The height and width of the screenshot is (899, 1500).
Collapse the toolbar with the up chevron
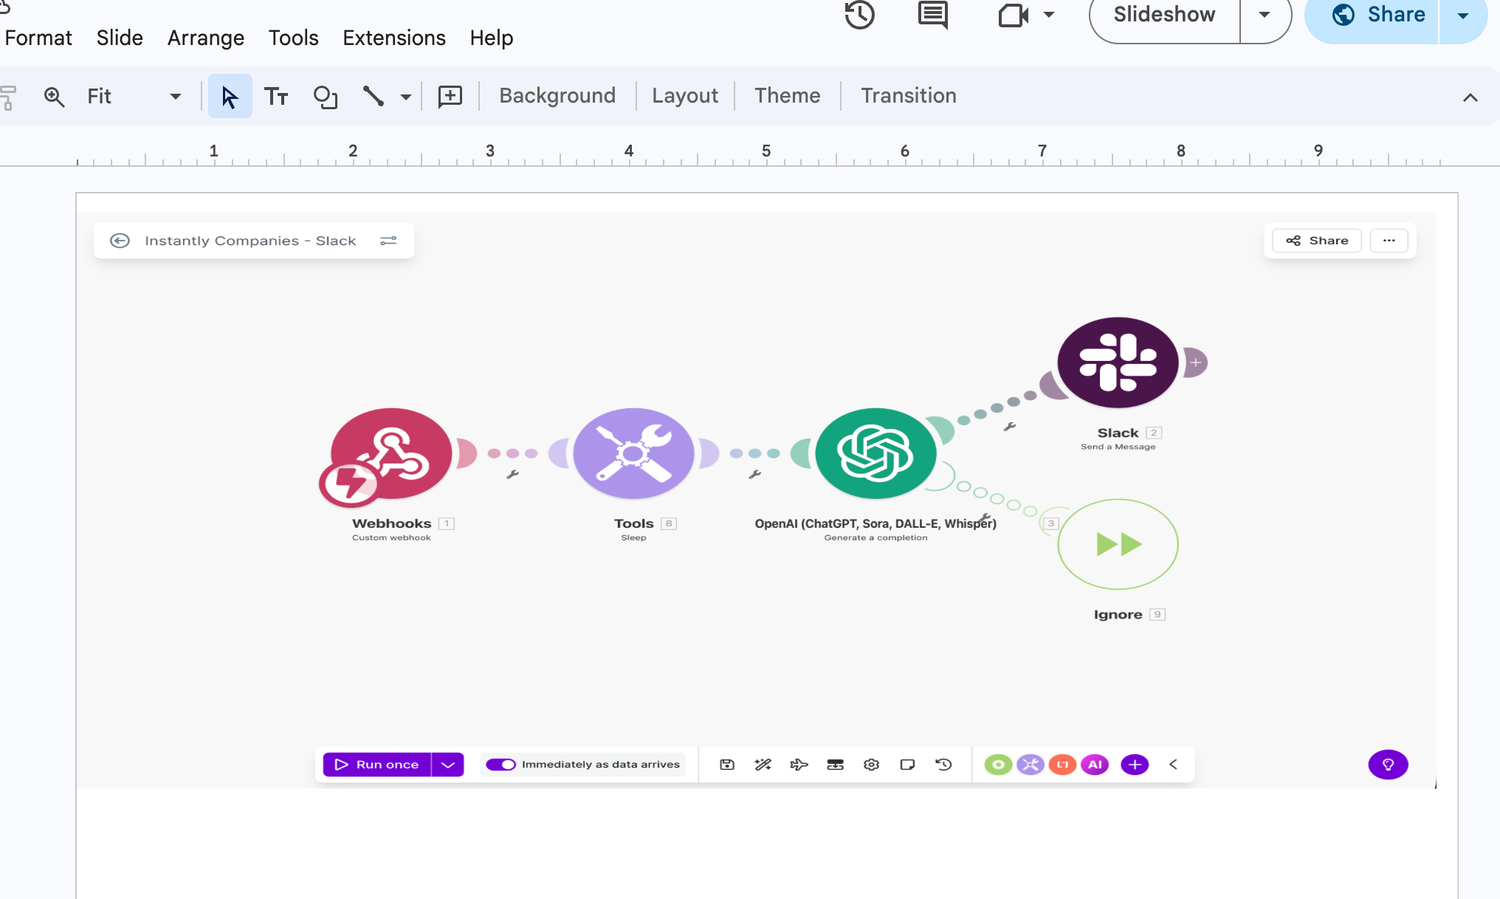click(1470, 97)
